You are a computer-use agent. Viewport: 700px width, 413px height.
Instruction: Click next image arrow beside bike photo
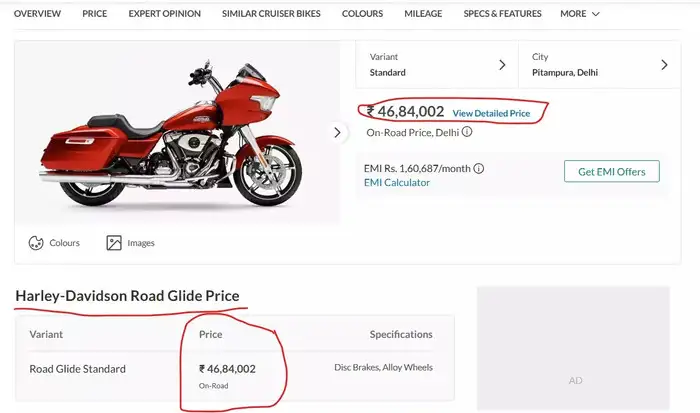pos(337,133)
